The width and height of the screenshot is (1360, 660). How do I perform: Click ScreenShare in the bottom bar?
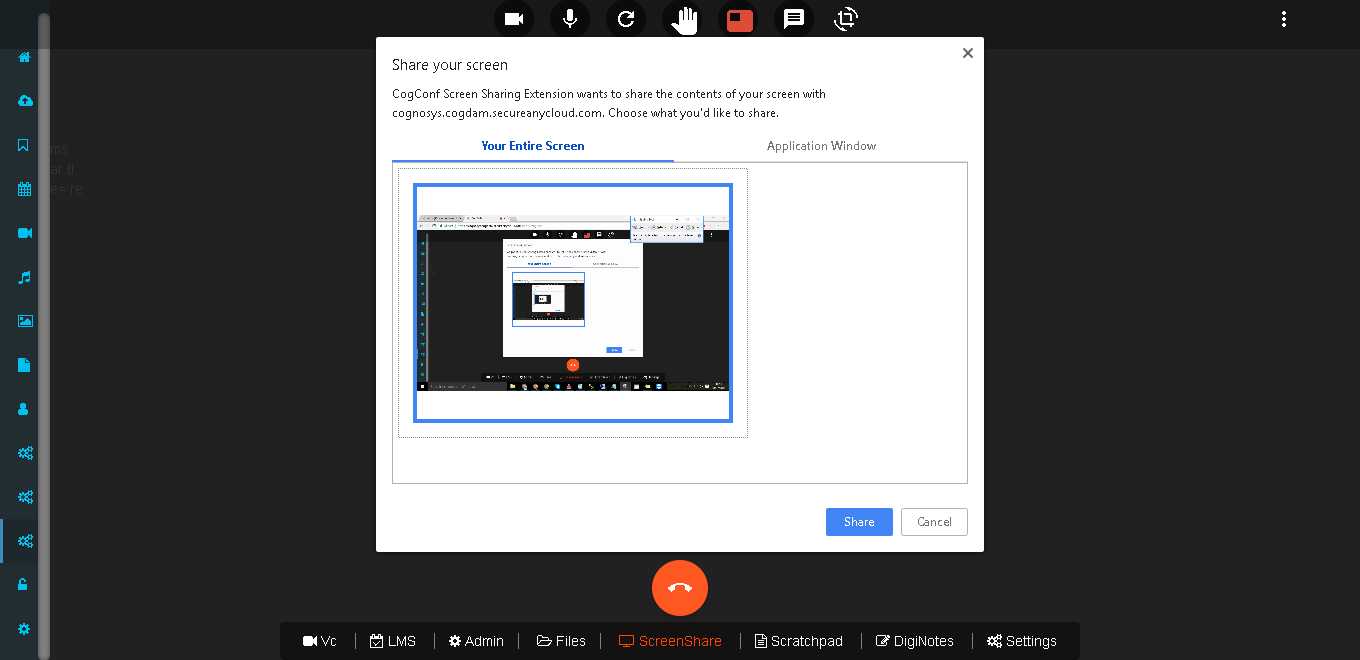(x=670, y=641)
